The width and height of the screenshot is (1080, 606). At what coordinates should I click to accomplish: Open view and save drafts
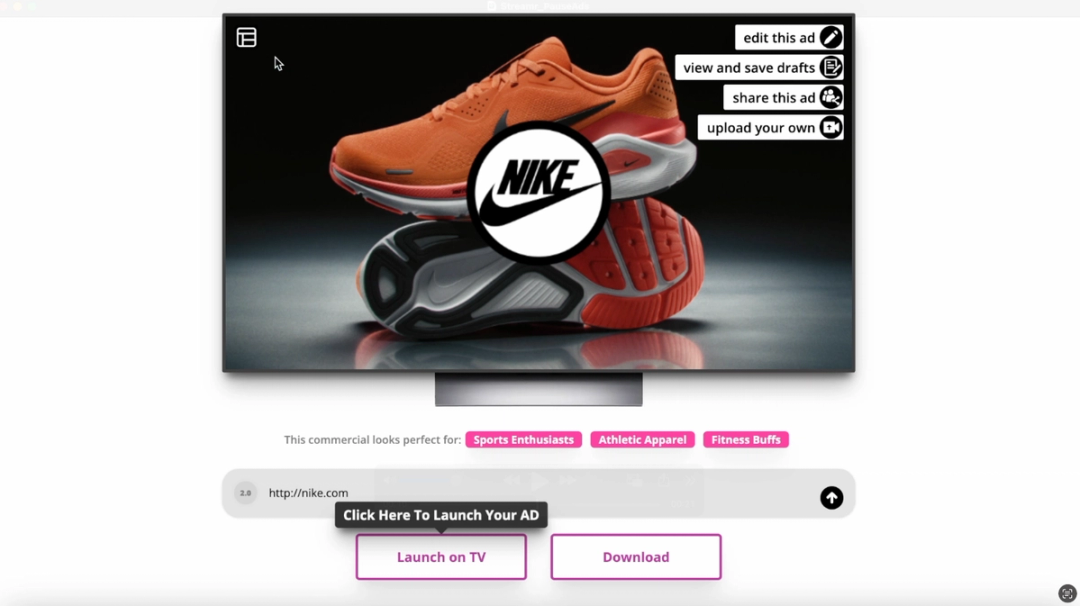tap(749, 67)
